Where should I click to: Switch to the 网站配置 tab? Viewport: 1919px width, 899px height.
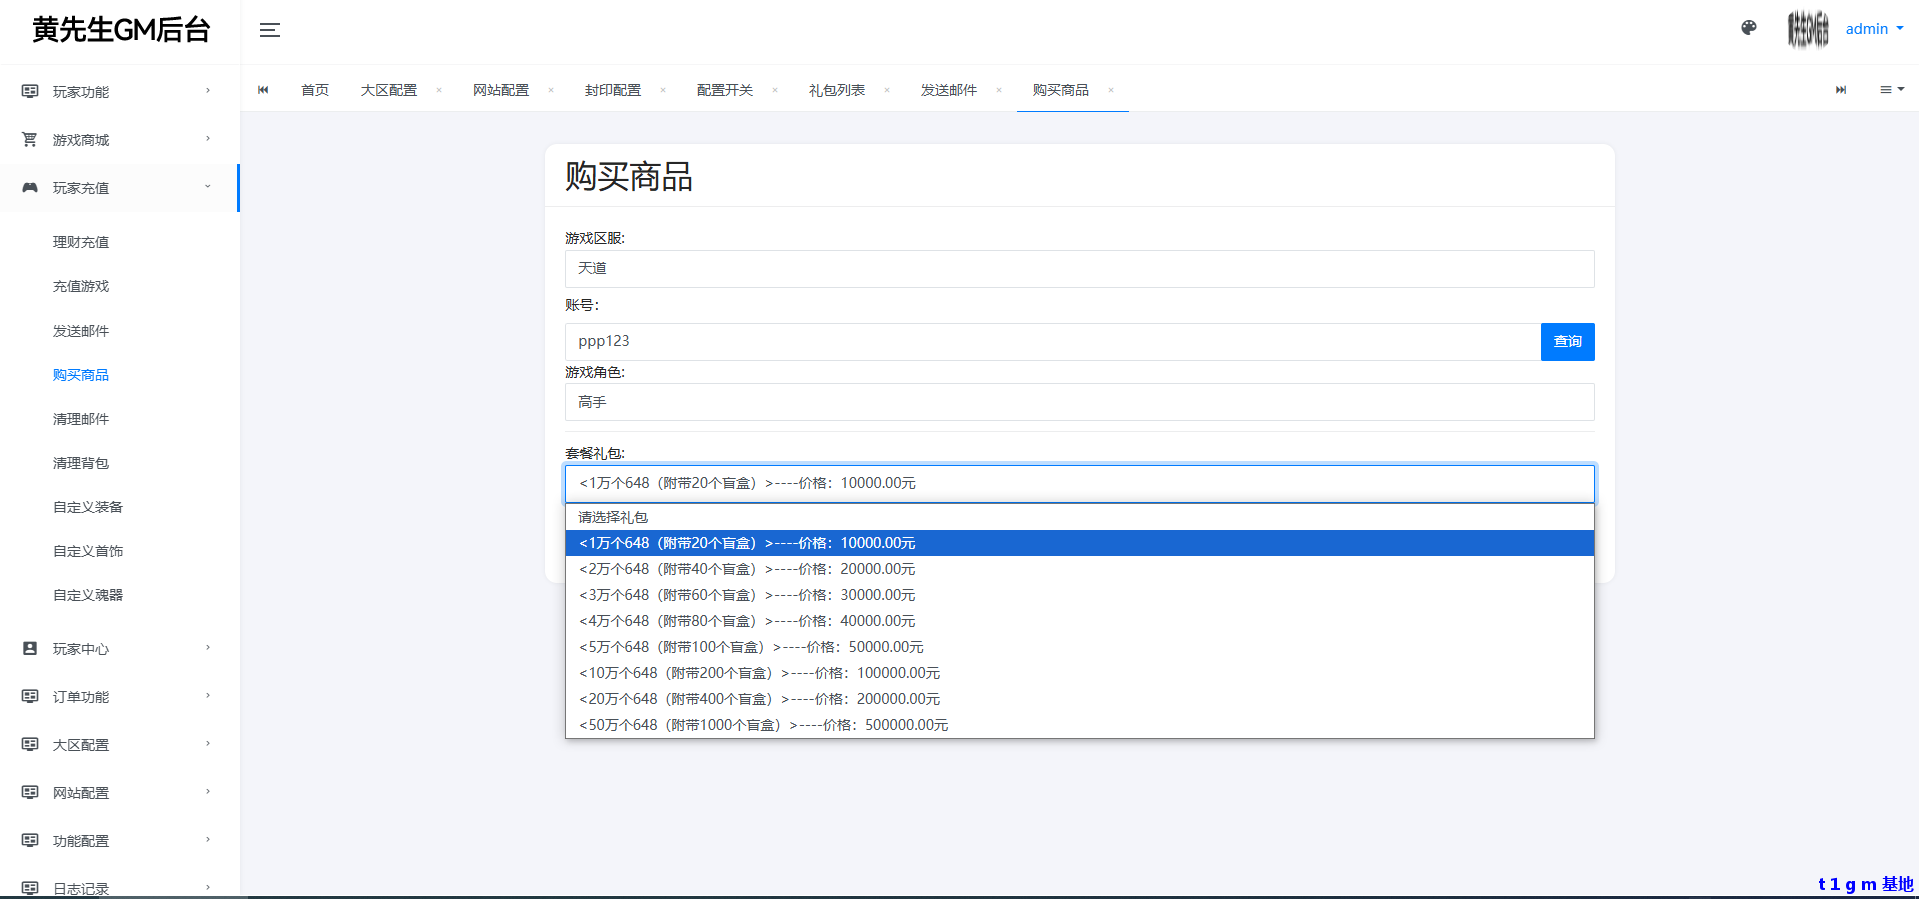[501, 90]
